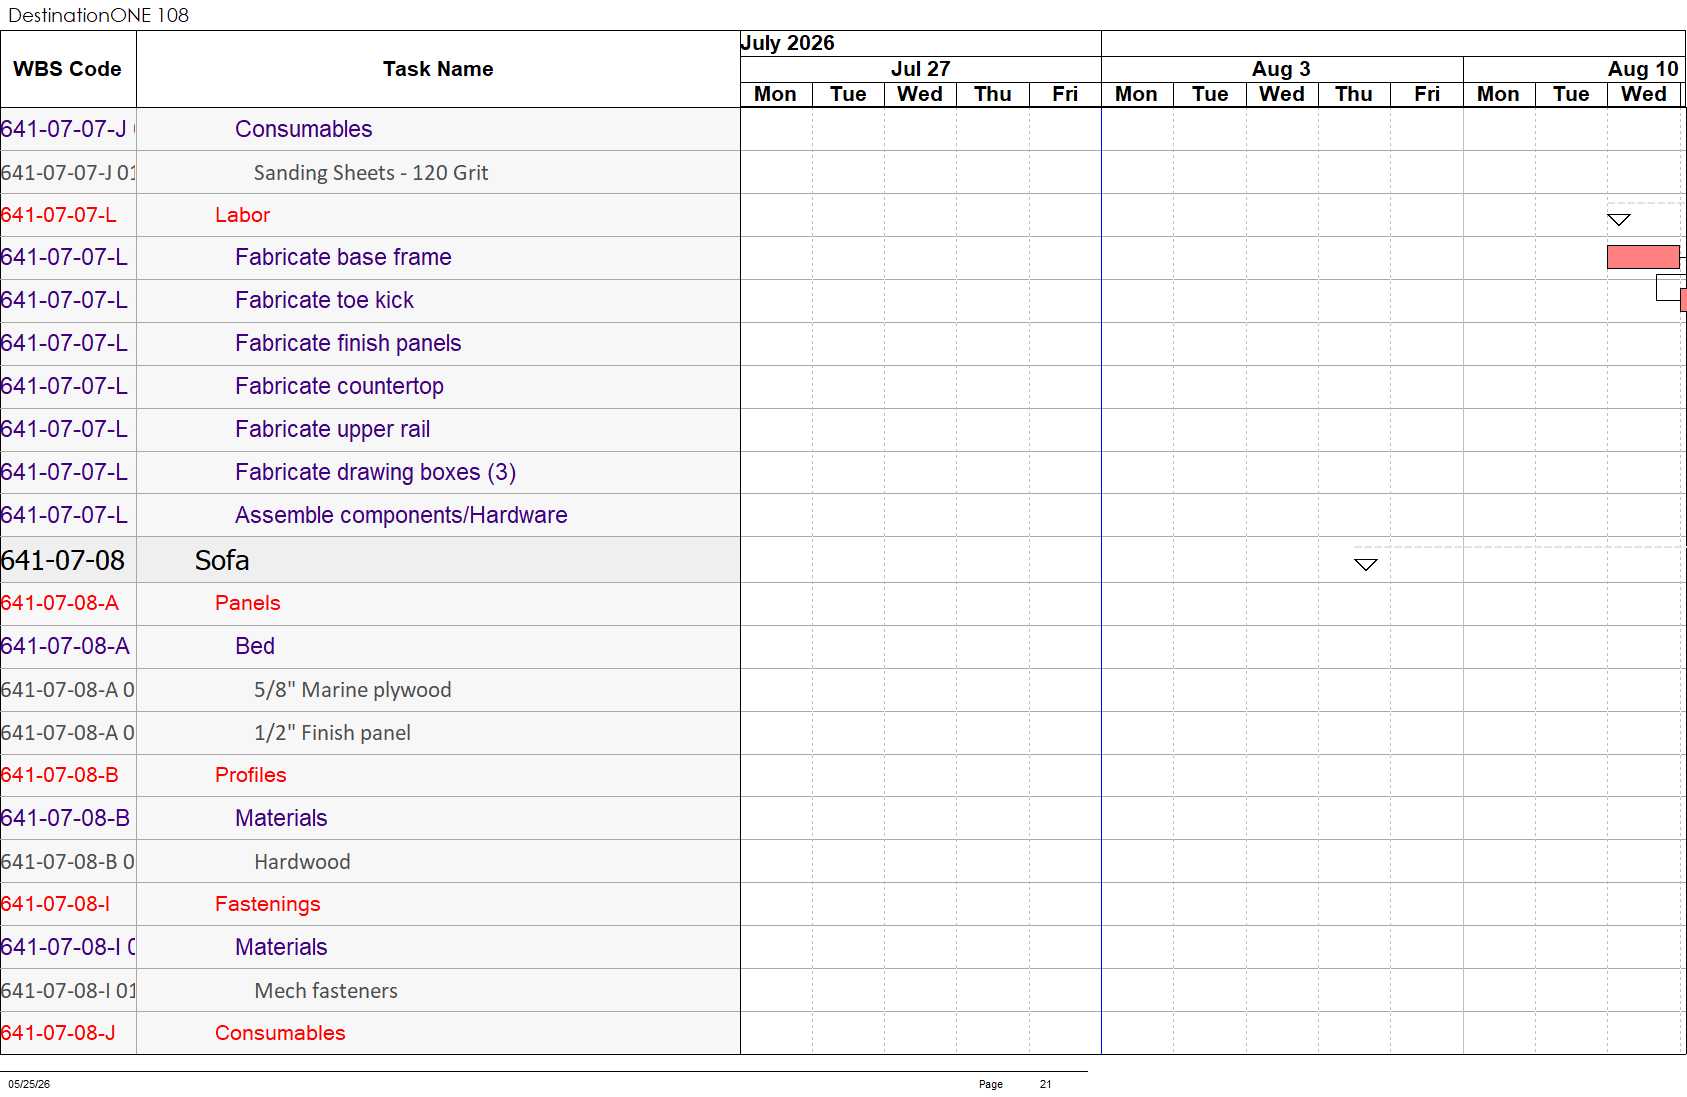The width and height of the screenshot is (1687, 1097).
Task: Click the Task Name column header
Action: tap(438, 69)
